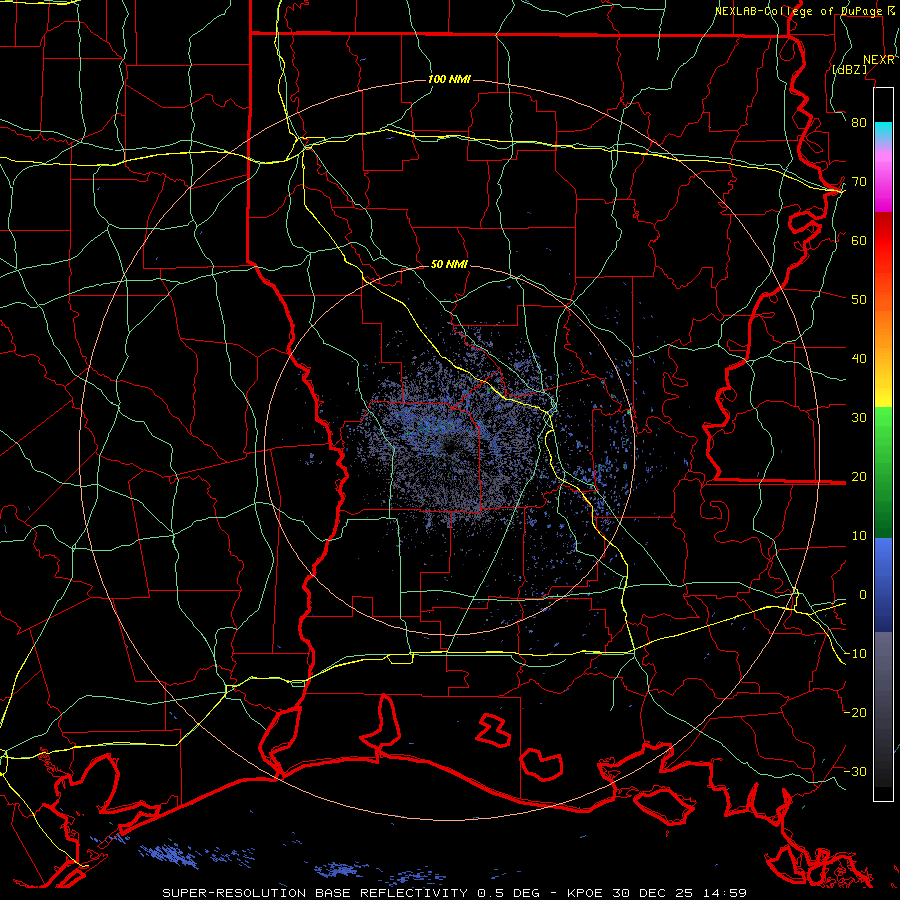The width and height of the screenshot is (900, 900).
Task: Click the -30 value on dBZ scale
Action: [855, 772]
